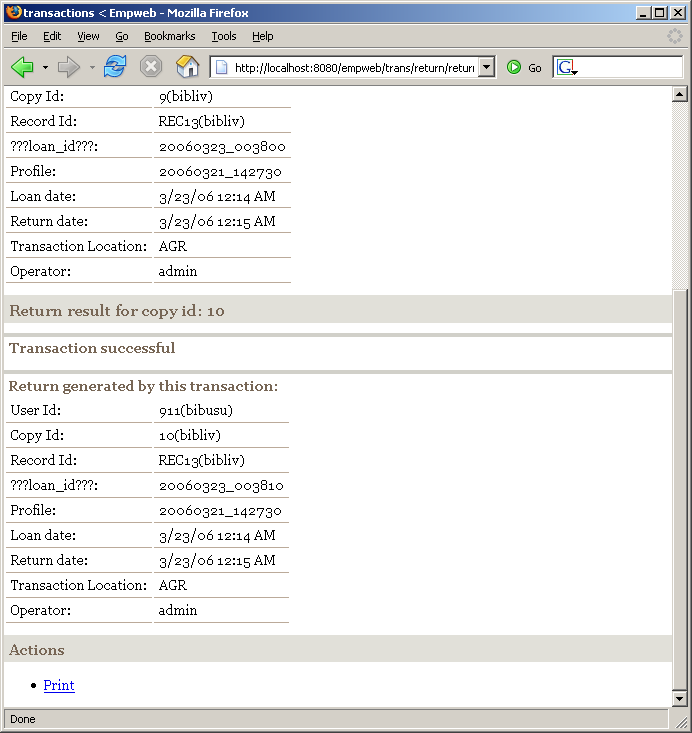Minimize the Firefox window
Screen dimensions: 692x733
[x=643, y=12]
